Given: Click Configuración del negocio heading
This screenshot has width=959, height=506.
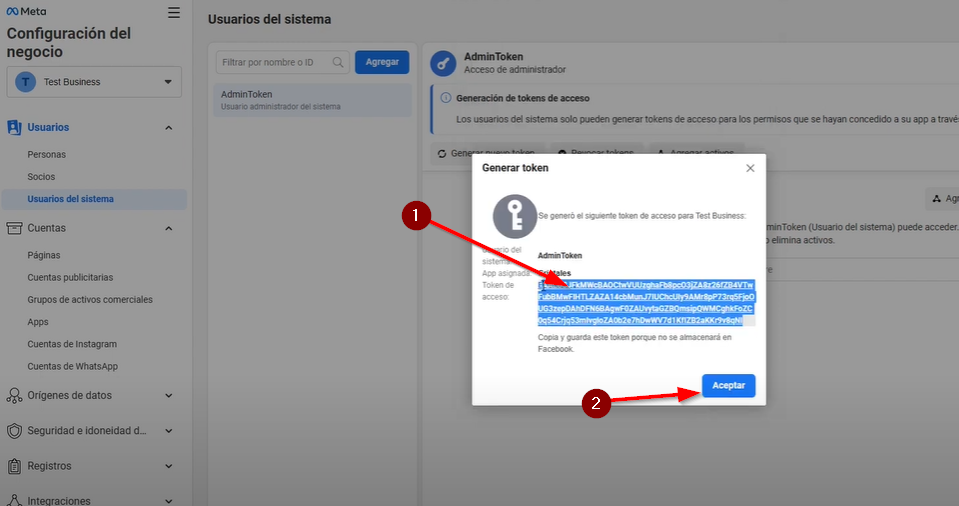Looking at the screenshot, I should (68, 43).
